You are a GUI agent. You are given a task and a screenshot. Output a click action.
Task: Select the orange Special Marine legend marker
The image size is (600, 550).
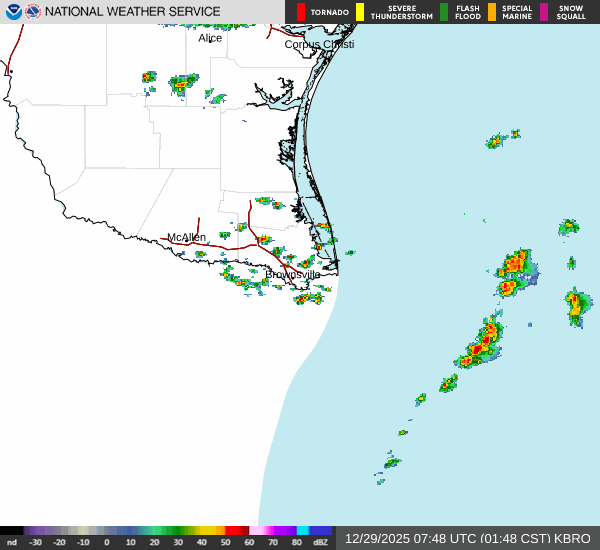pos(492,12)
